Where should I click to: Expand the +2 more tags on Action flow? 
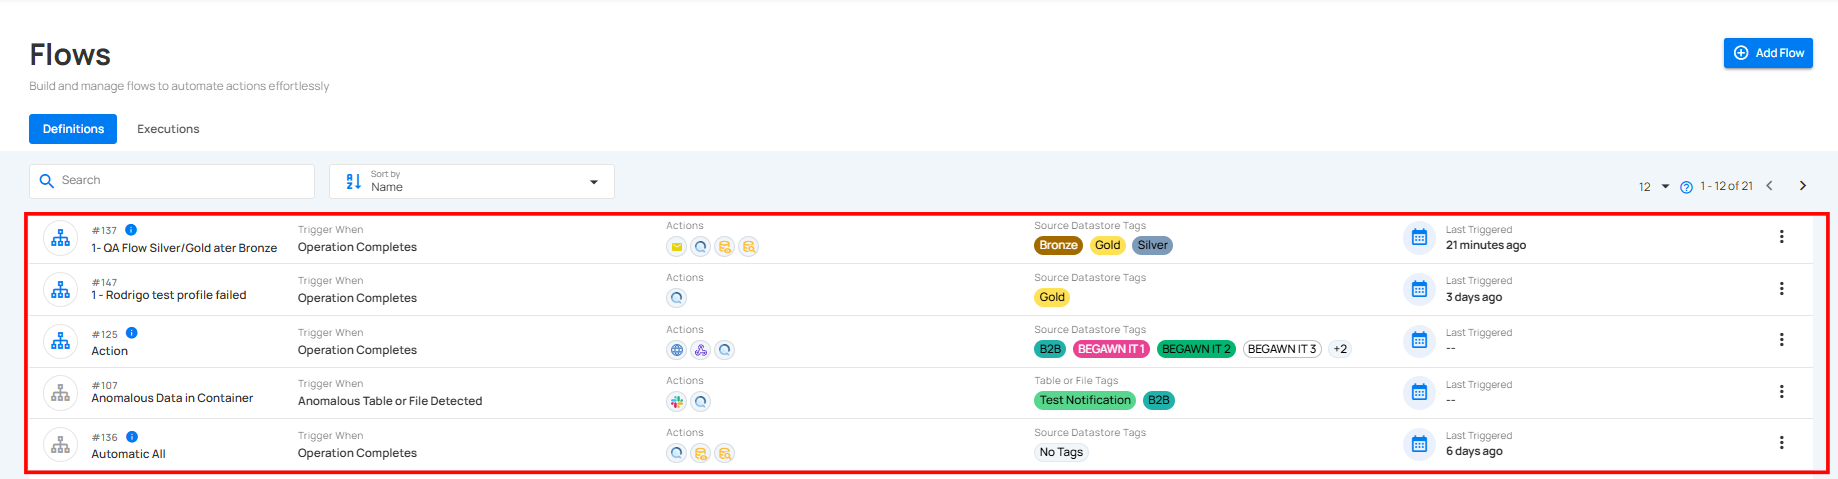(1340, 349)
